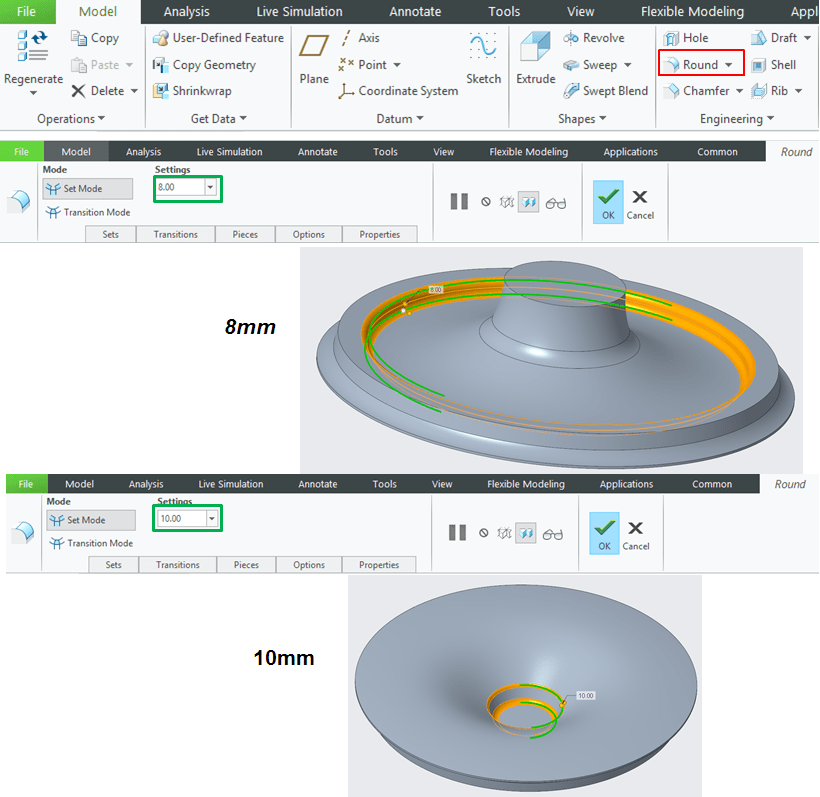
Task: Click the Shrinkwrap icon
Action: click(193, 91)
